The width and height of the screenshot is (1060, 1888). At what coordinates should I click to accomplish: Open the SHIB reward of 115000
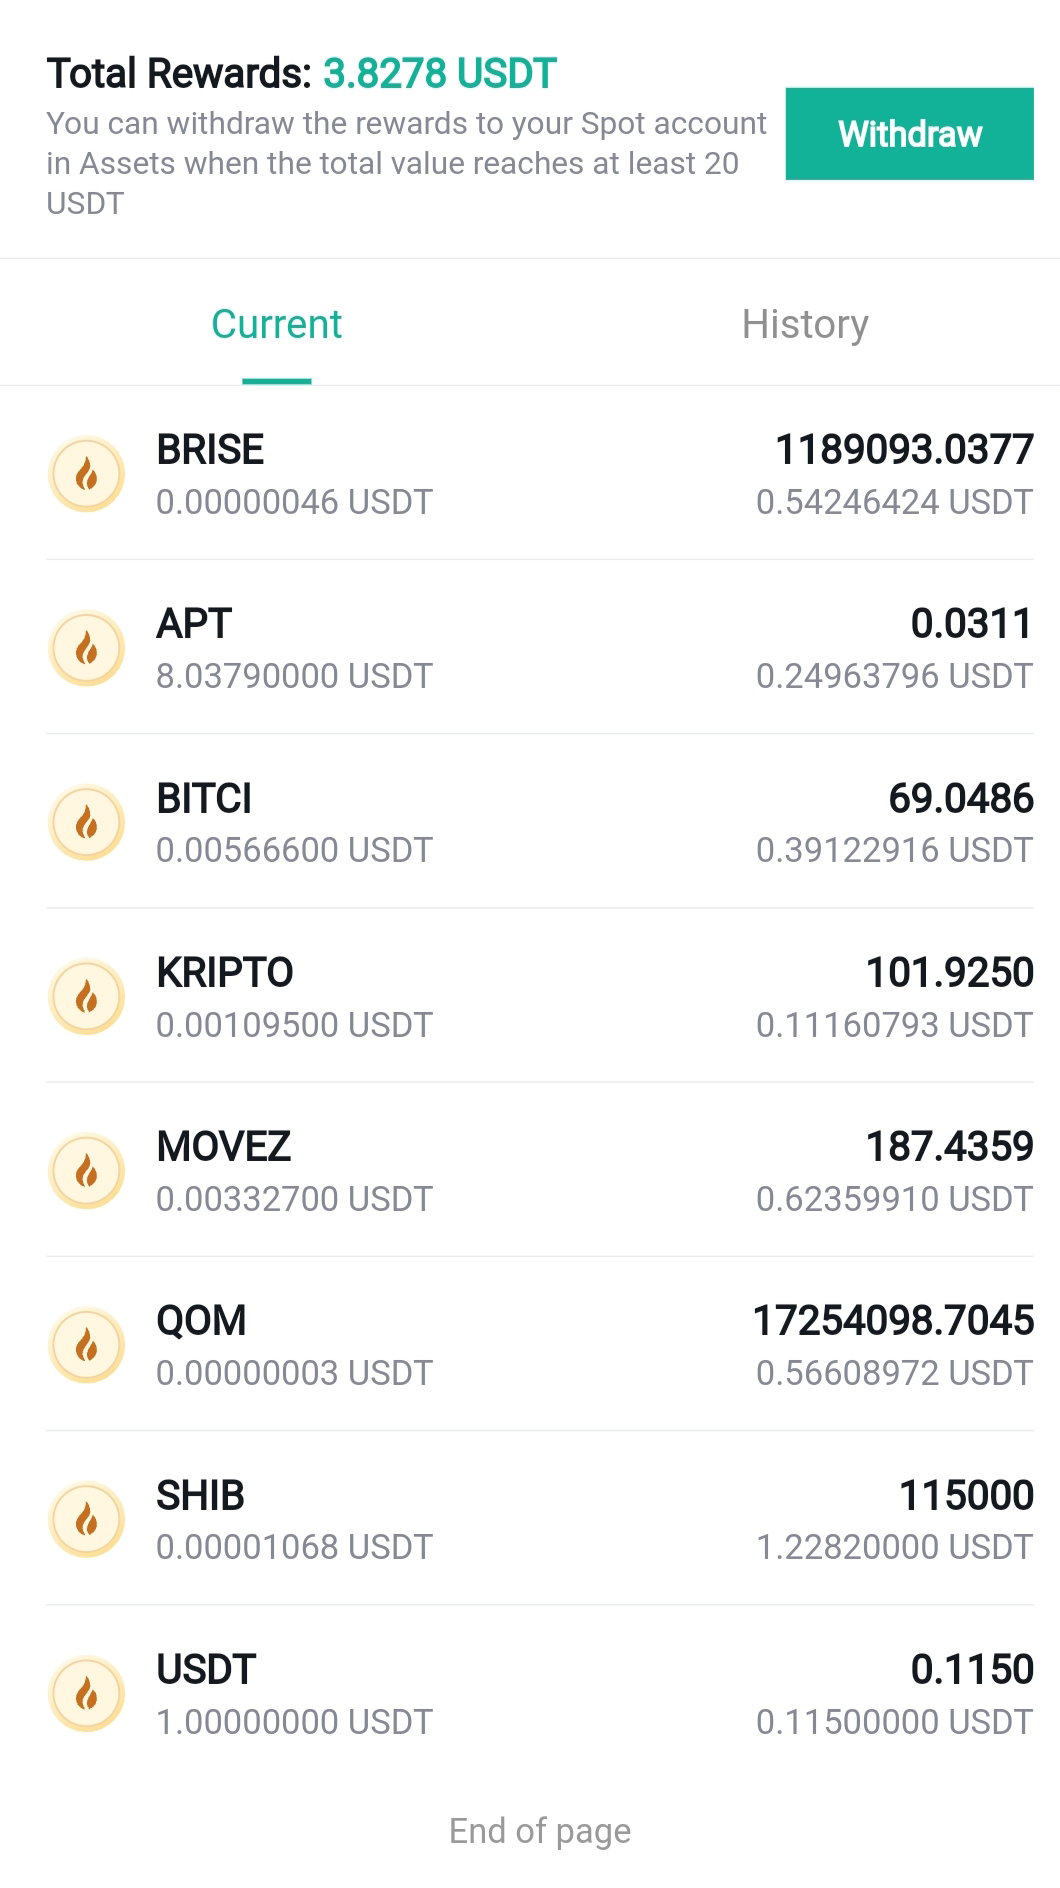coord(966,1495)
